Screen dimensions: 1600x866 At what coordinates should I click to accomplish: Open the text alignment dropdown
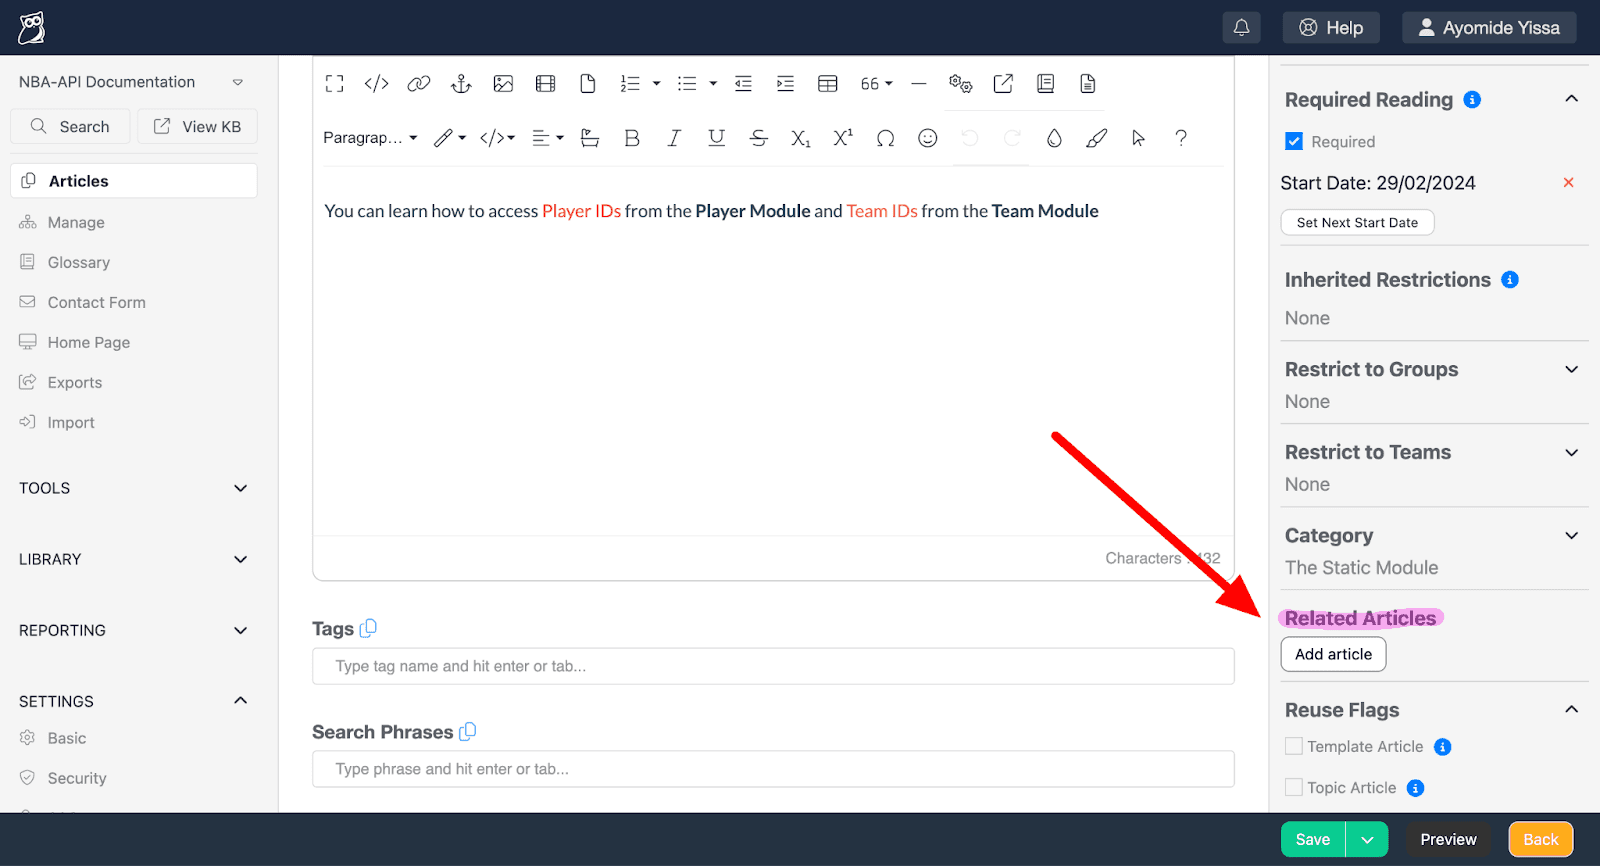click(547, 138)
